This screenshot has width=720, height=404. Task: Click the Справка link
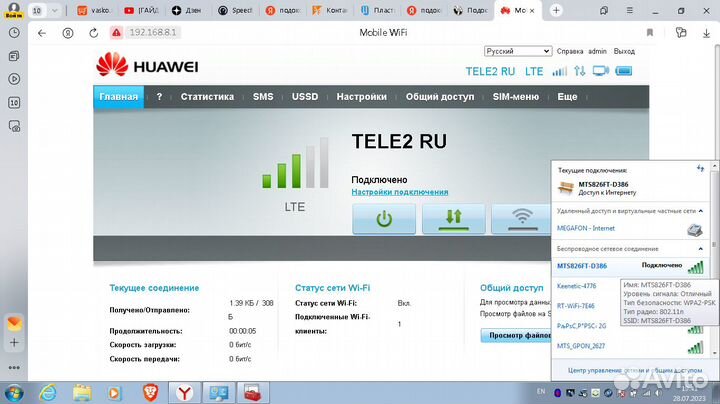pos(570,51)
